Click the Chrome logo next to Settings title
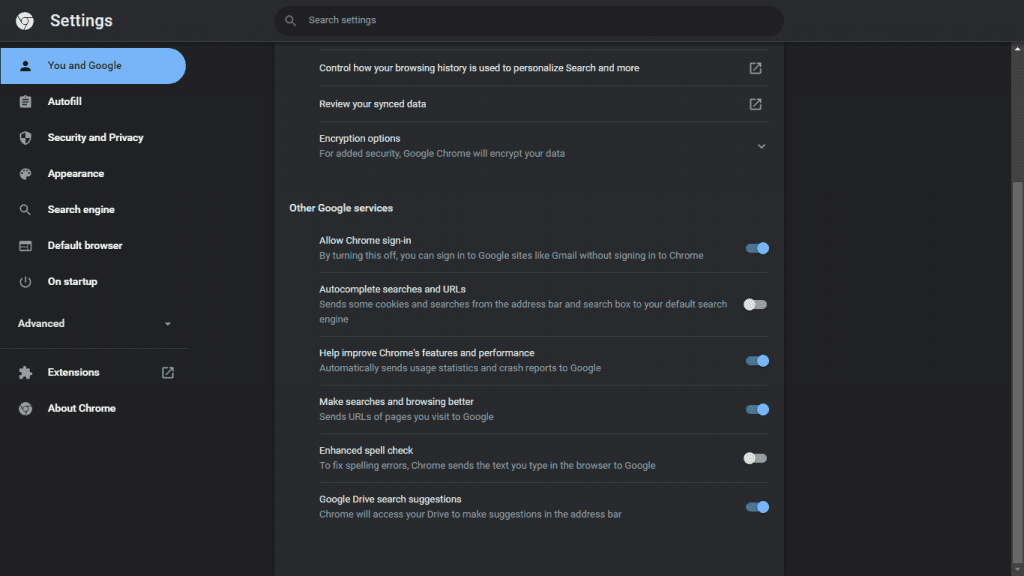 click(x=23, y=20)
